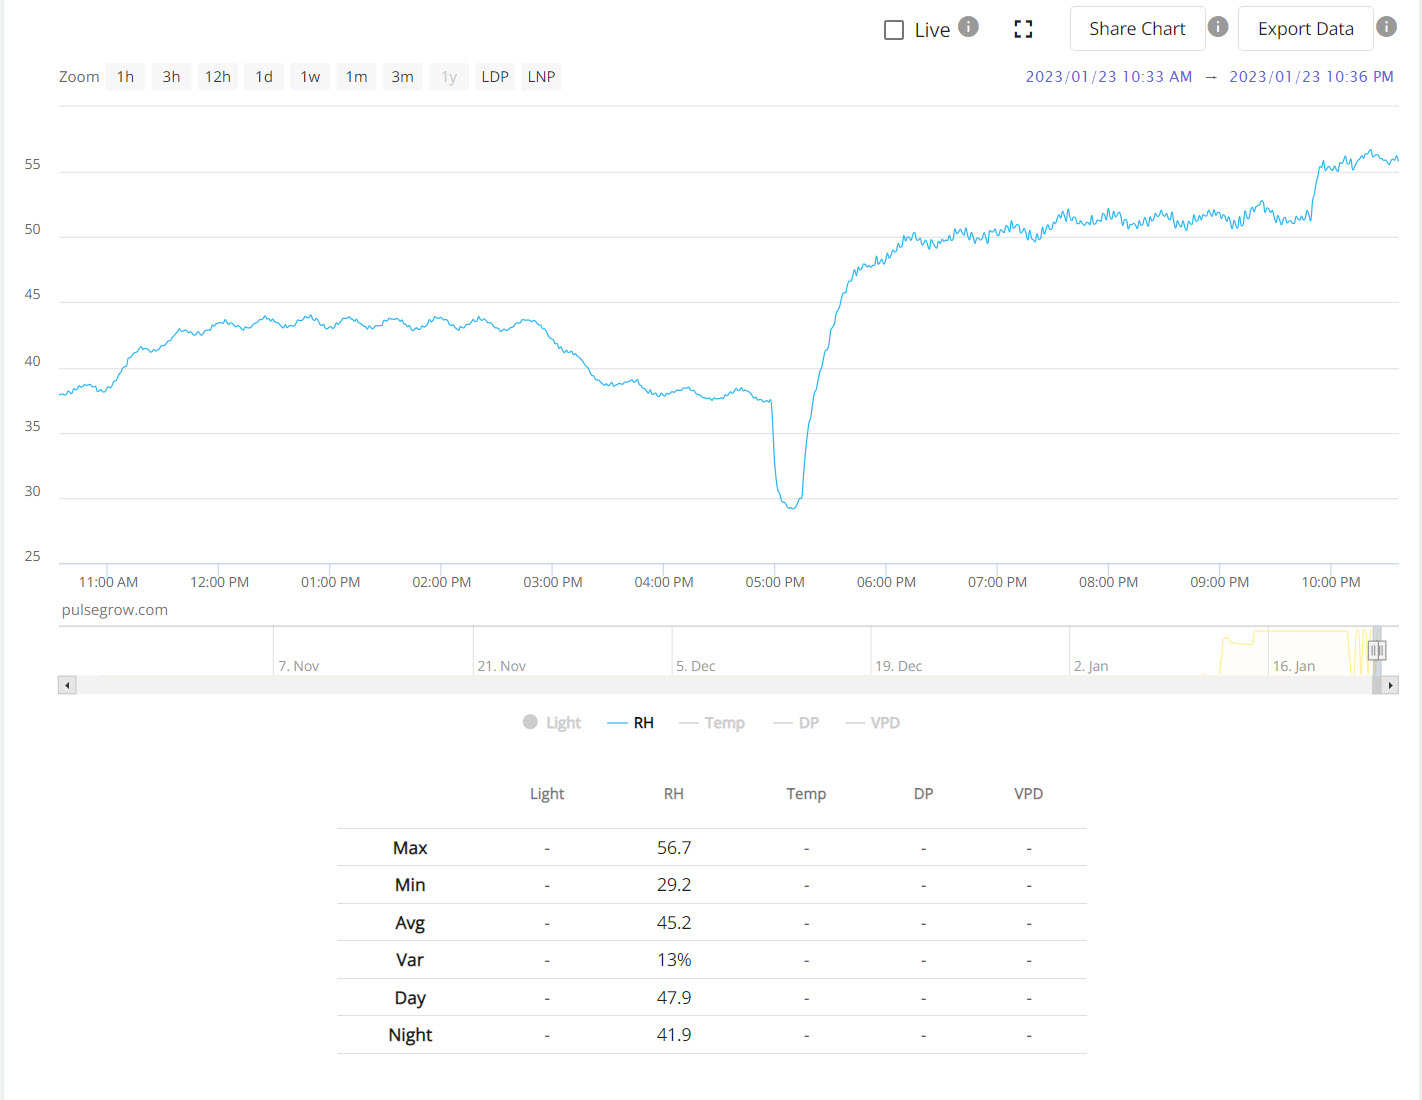Enable the Live checkbox
Screen dimensions: 1422x1100
pyautogui.click(x=894, y=30)
